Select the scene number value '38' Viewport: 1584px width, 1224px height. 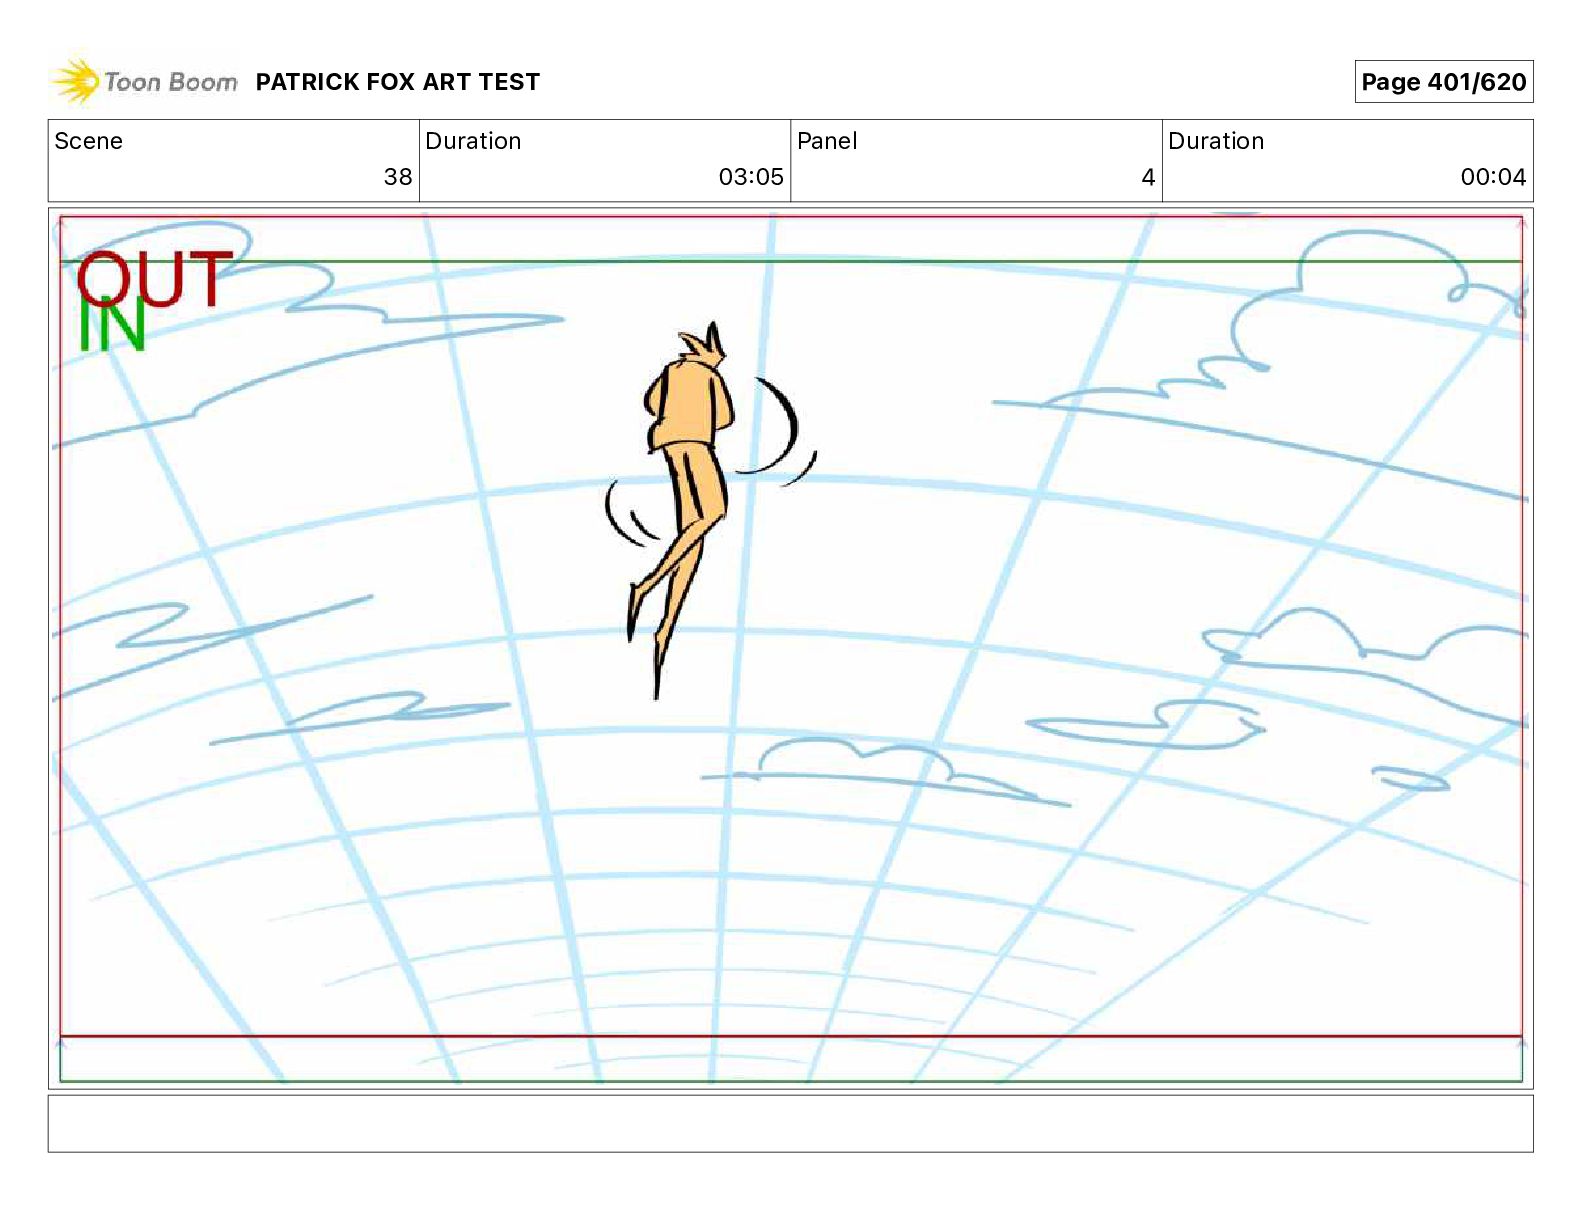click(398, 177)
